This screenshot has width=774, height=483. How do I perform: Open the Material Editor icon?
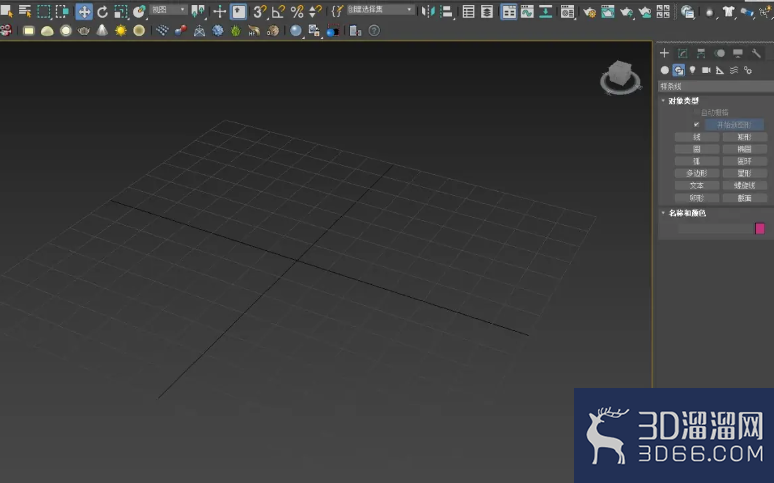tap(568, 11)
